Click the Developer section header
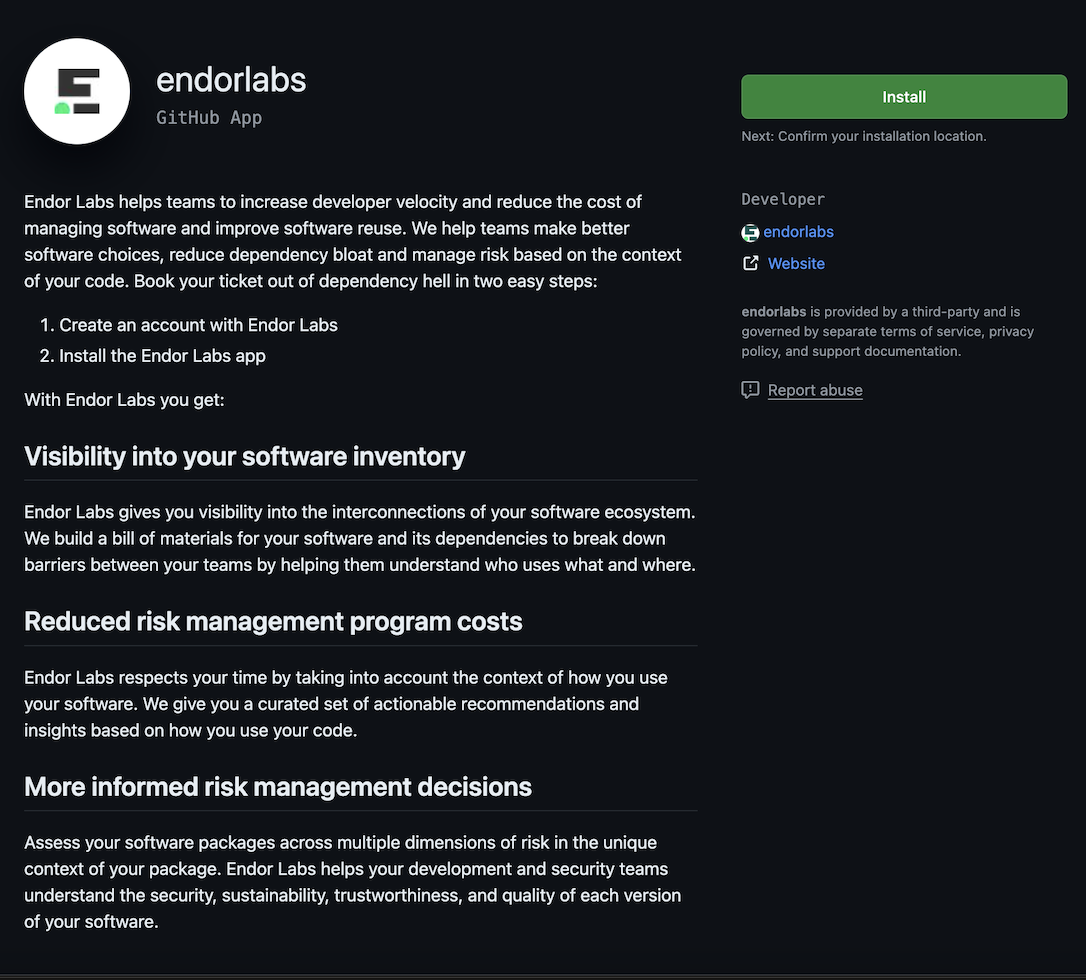 coord(783,199)
